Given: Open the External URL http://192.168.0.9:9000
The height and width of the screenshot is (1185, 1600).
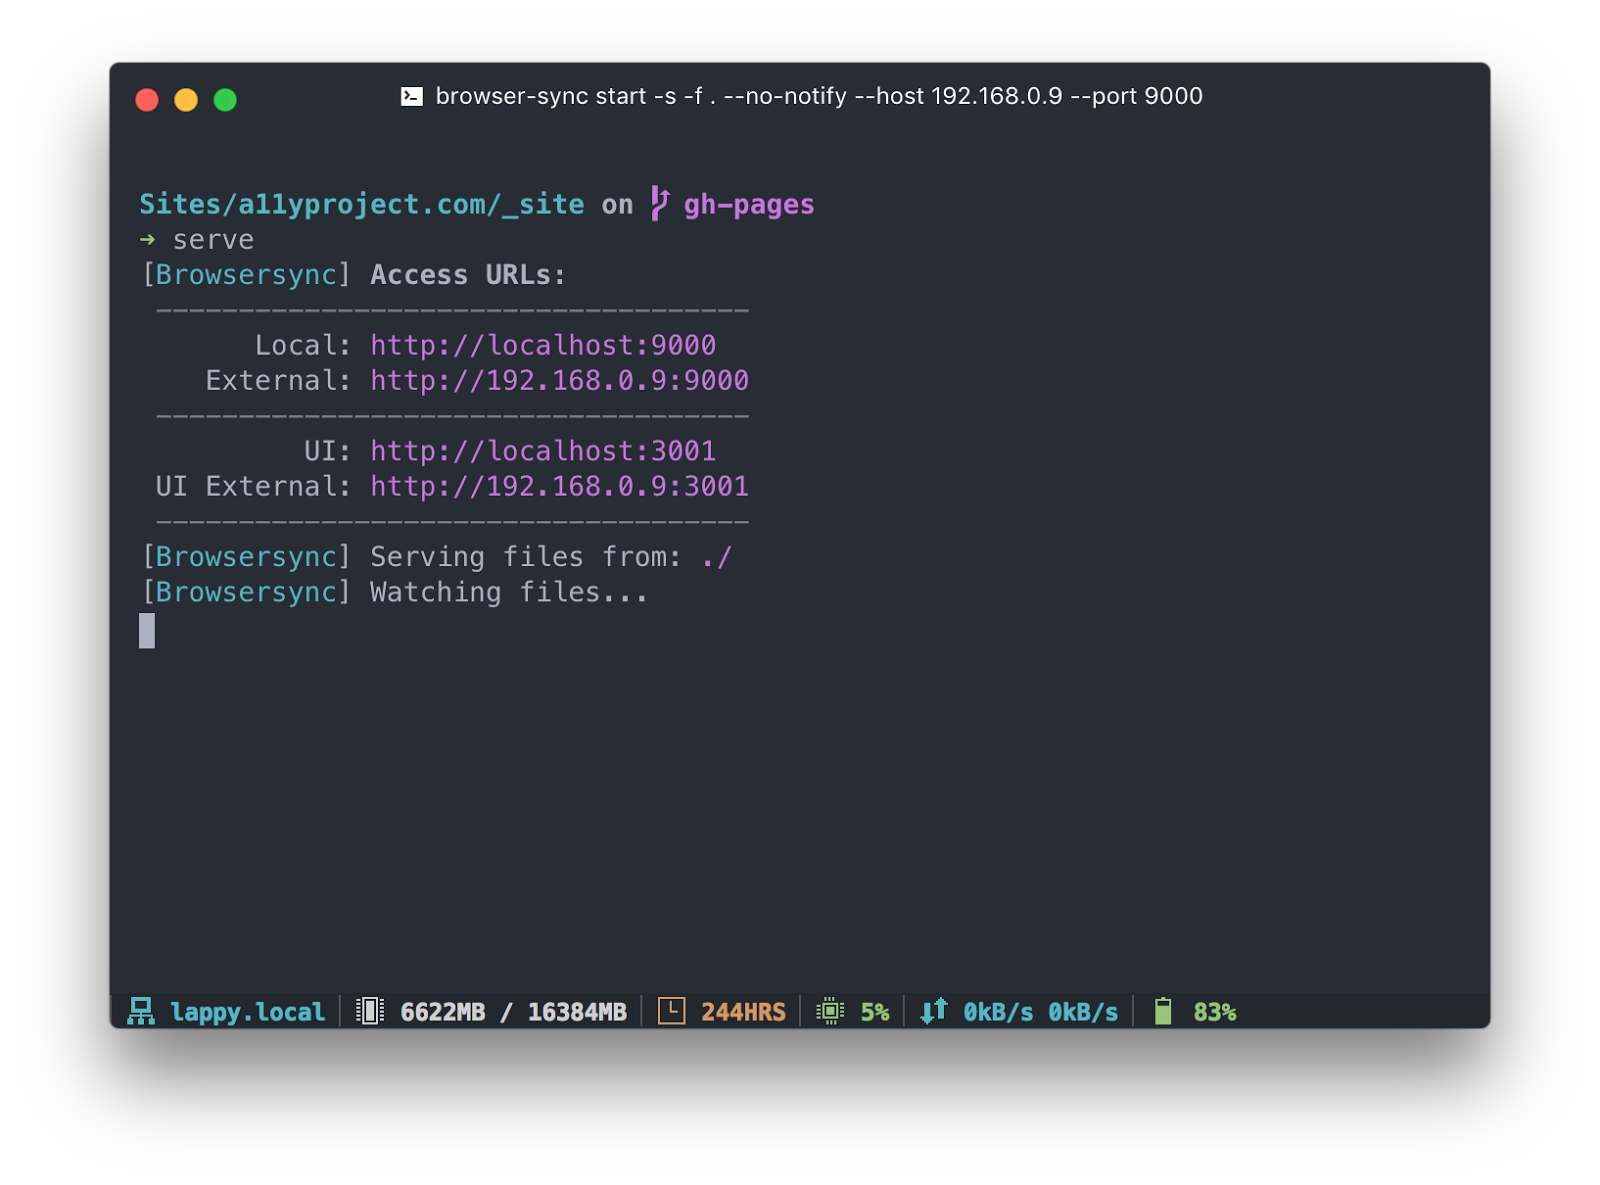Looking at the screenshot, I should (x=559, y=380).
